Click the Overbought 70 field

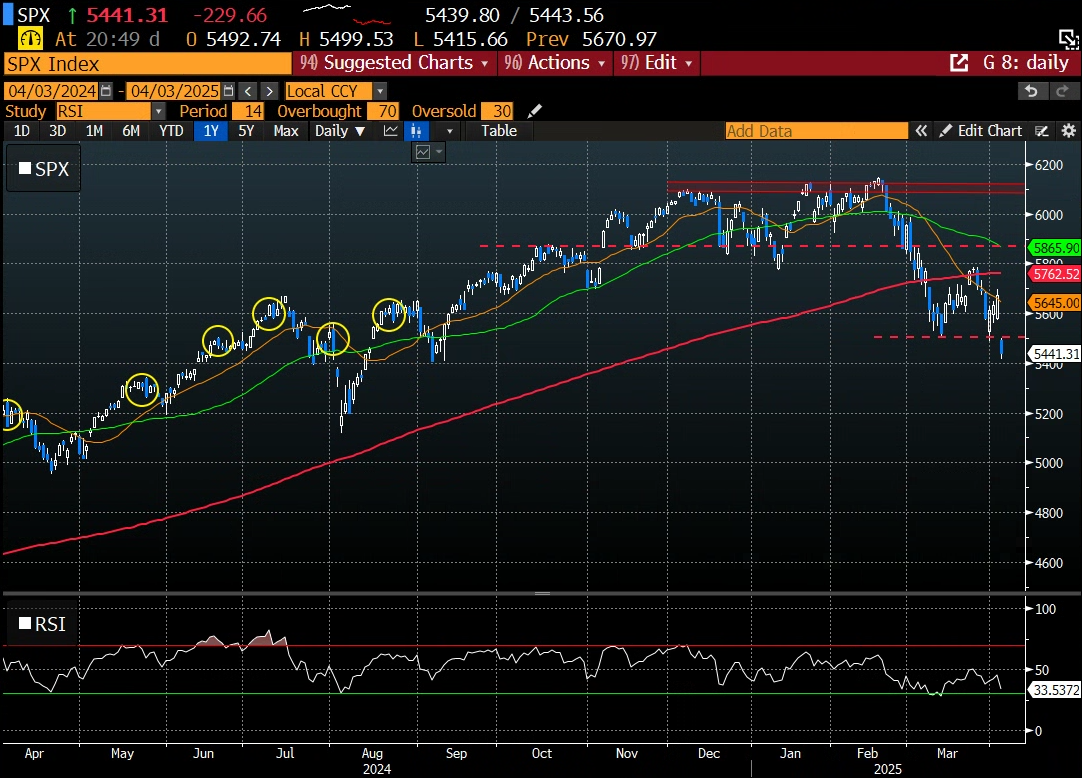[x=383, y=111]
